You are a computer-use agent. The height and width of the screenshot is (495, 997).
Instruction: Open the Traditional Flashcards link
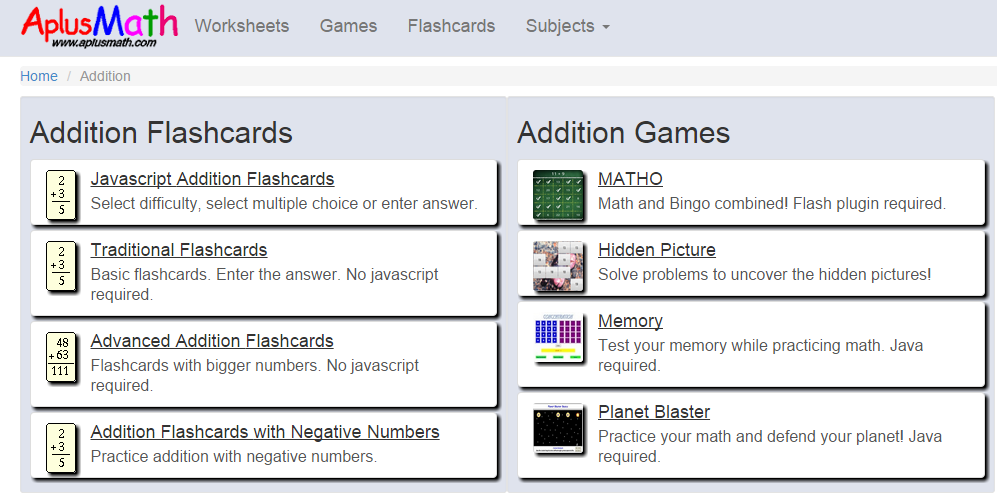point(179,250)
